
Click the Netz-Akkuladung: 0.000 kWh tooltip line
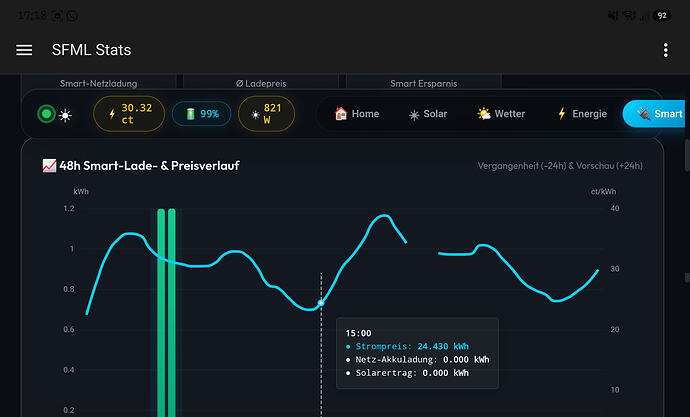pyautogui.click(x=418, y=360)
